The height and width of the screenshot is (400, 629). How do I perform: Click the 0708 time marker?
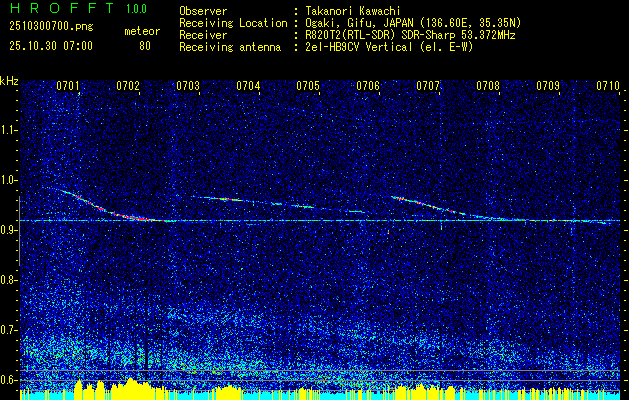point(488,85)
